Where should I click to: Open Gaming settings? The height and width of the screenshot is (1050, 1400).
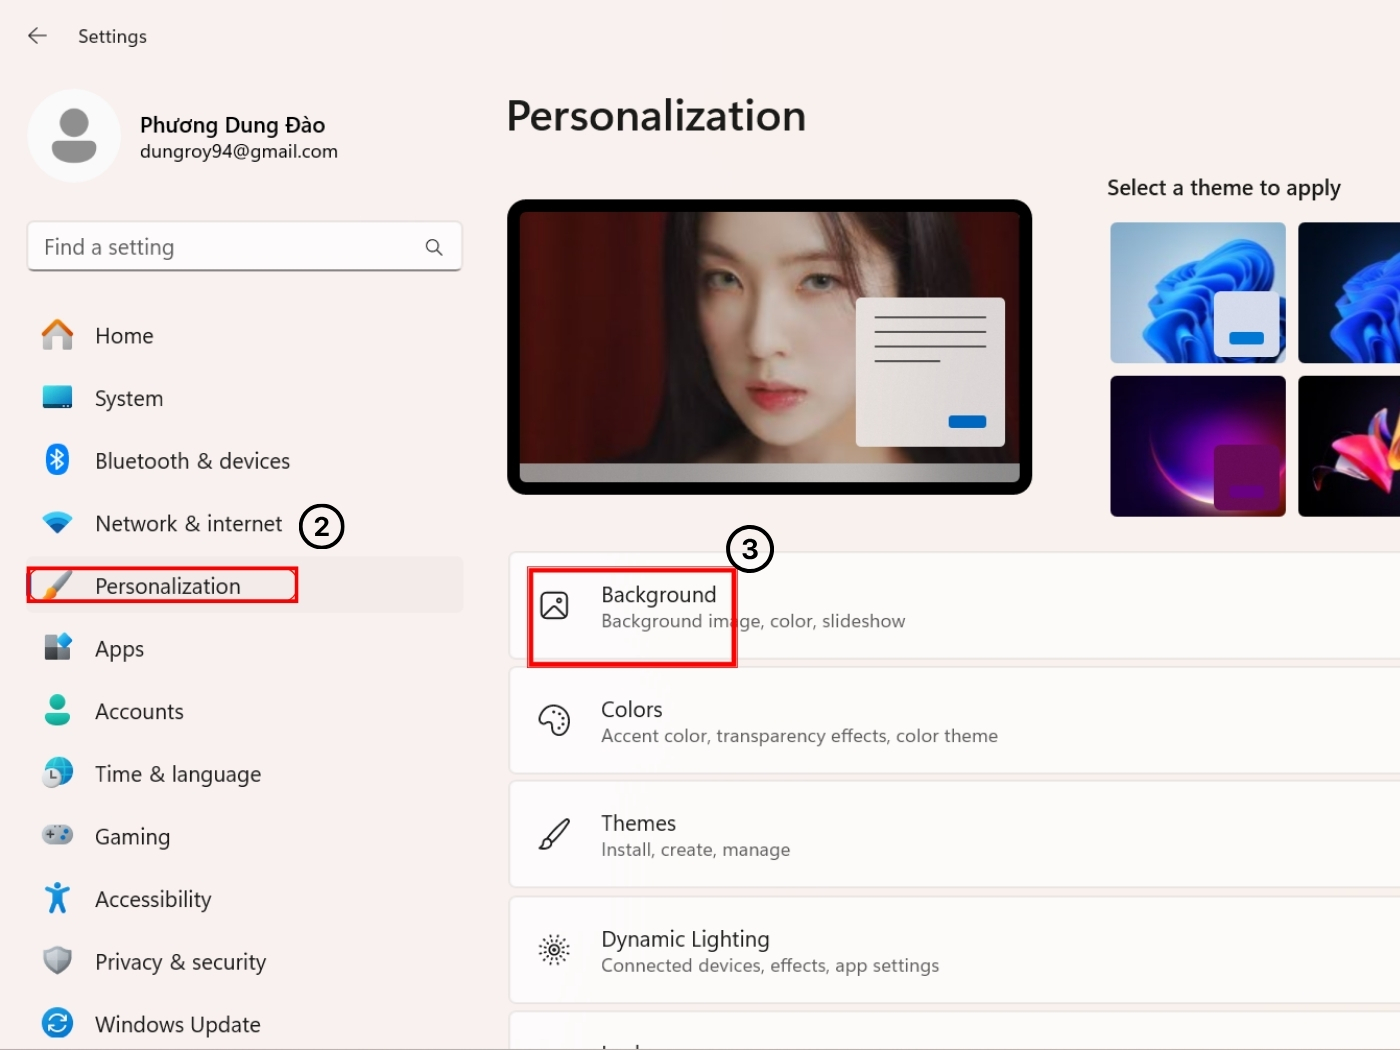tap(245, 836)
